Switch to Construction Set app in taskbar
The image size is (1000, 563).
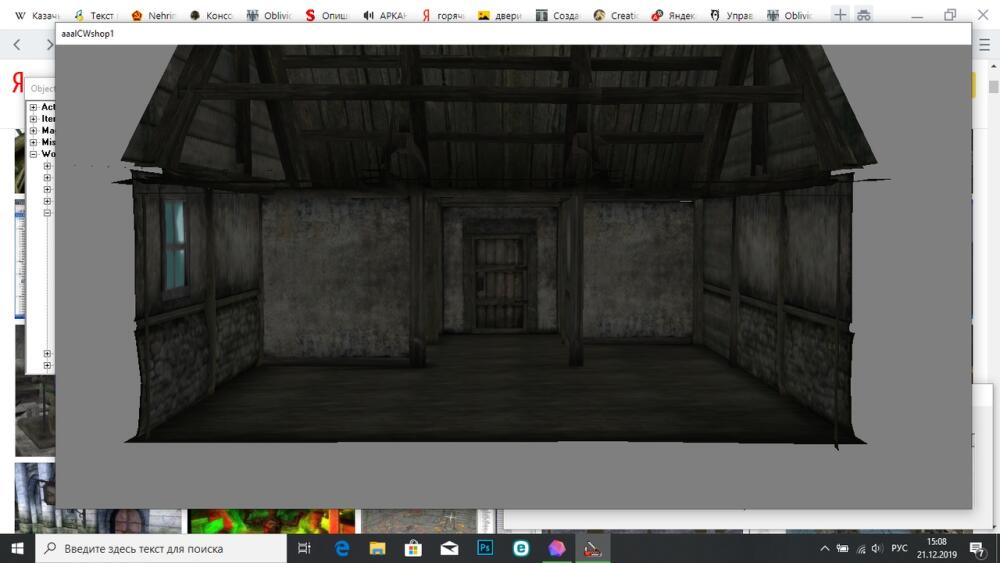point(592,548)
